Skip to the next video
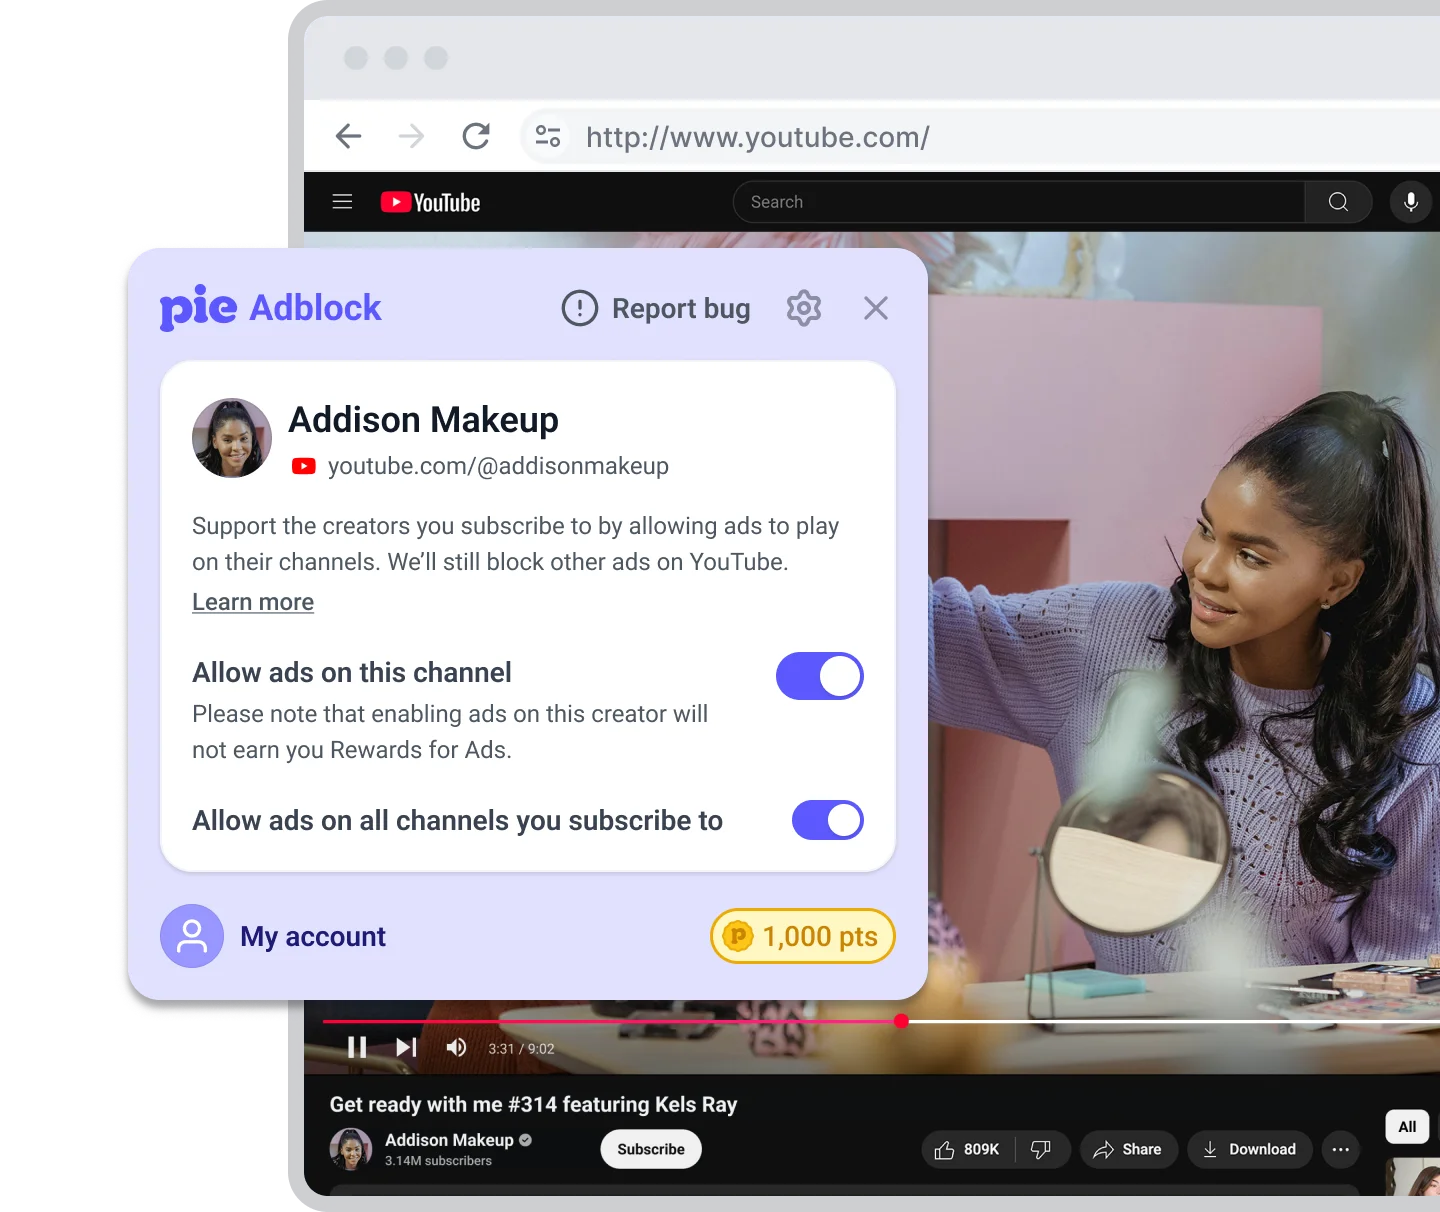 [x=406, y=1047]
